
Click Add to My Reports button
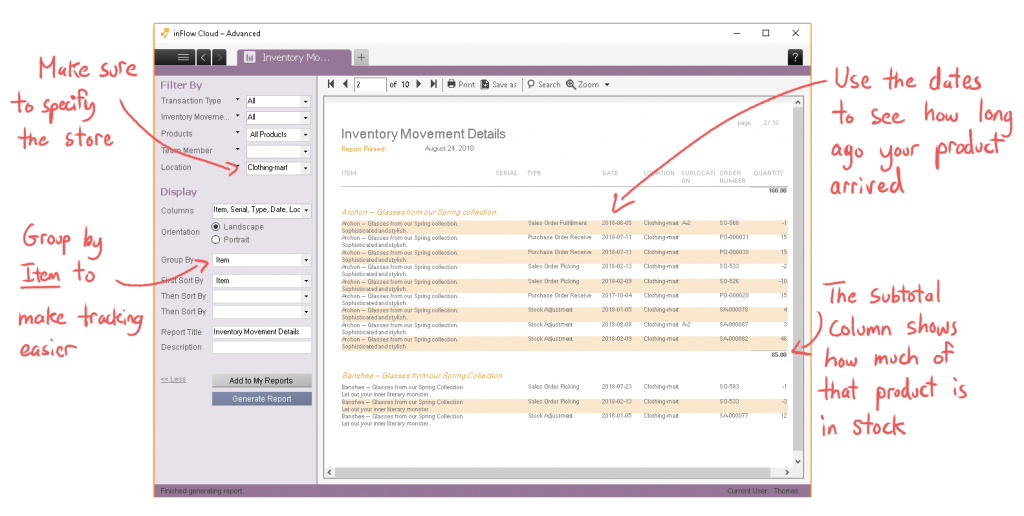coord(262,381)
